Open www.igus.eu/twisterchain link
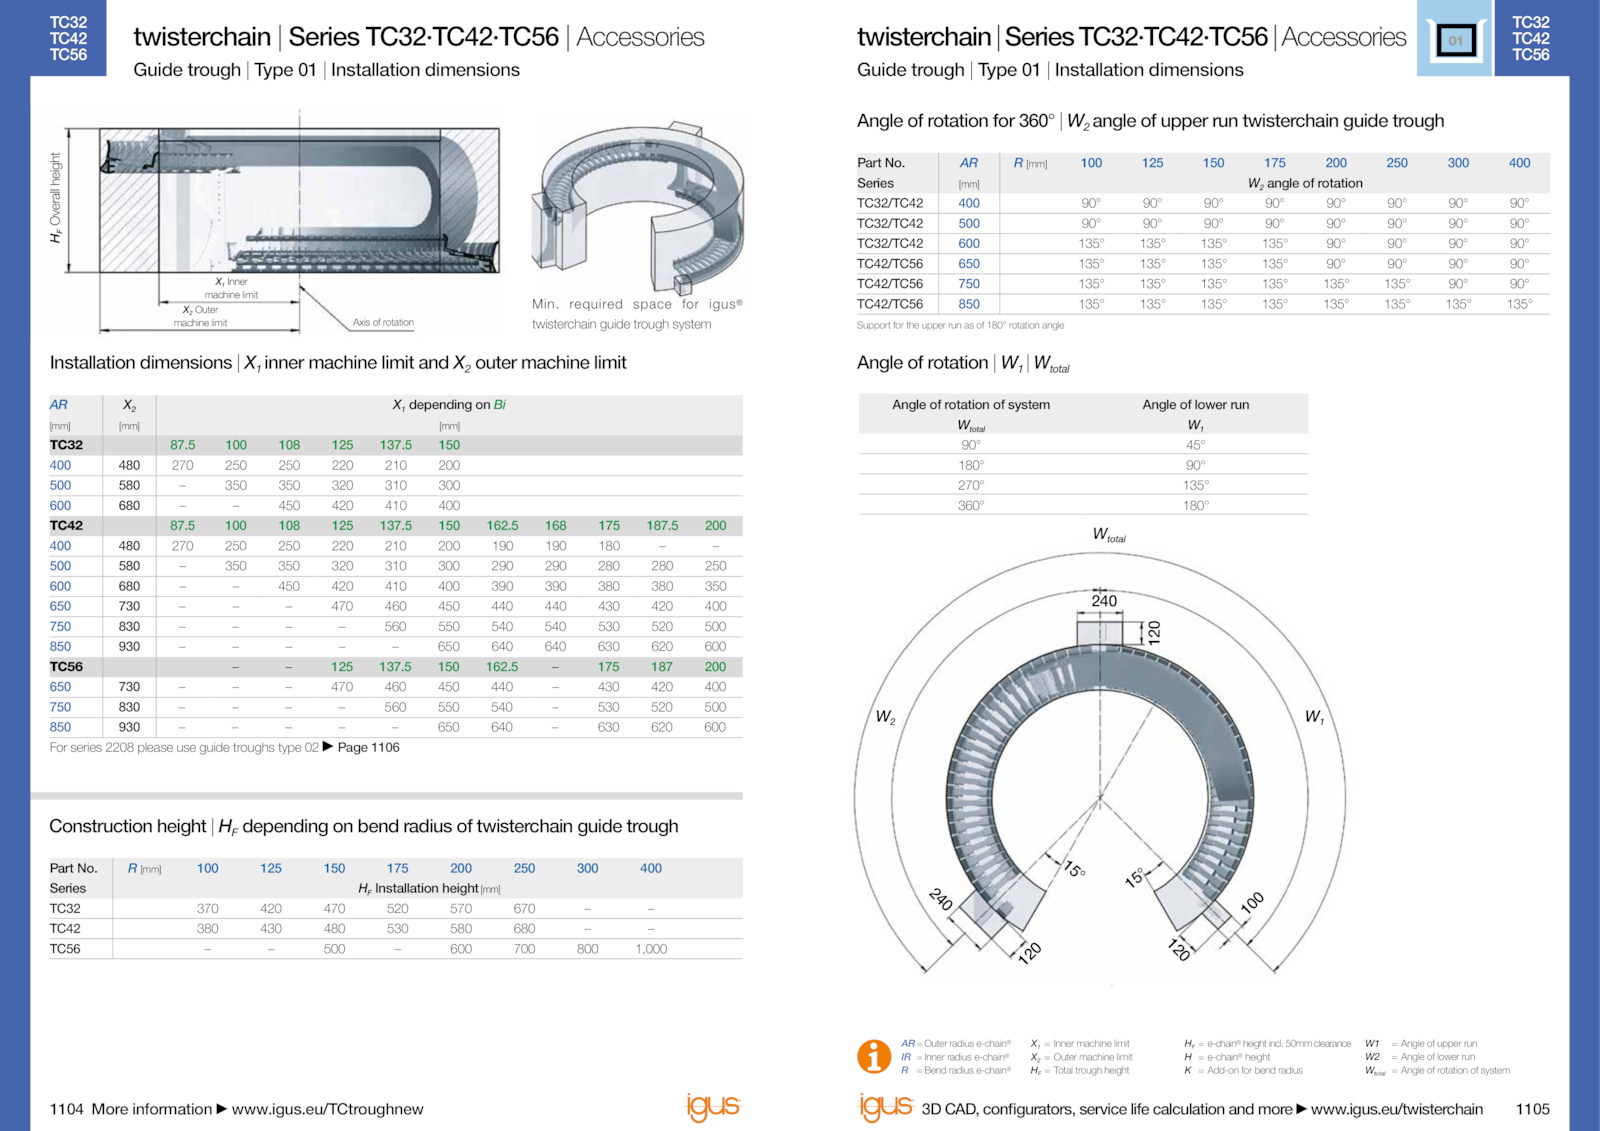This screenshot has height=1131, width=1600. pos(1397,1109)
